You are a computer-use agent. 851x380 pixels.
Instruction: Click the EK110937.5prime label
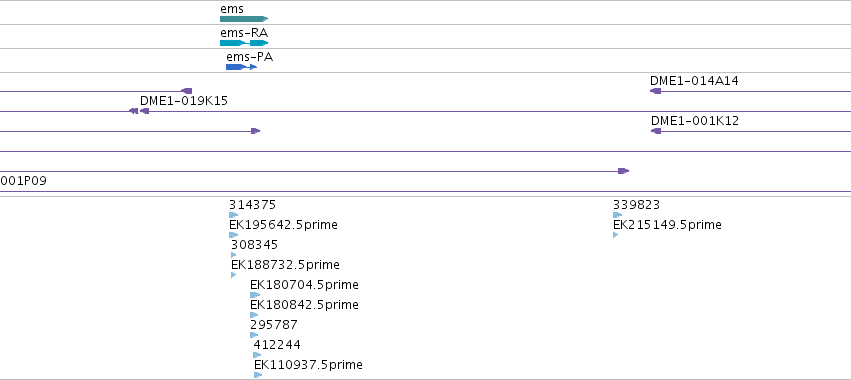(x=308, y=365)
